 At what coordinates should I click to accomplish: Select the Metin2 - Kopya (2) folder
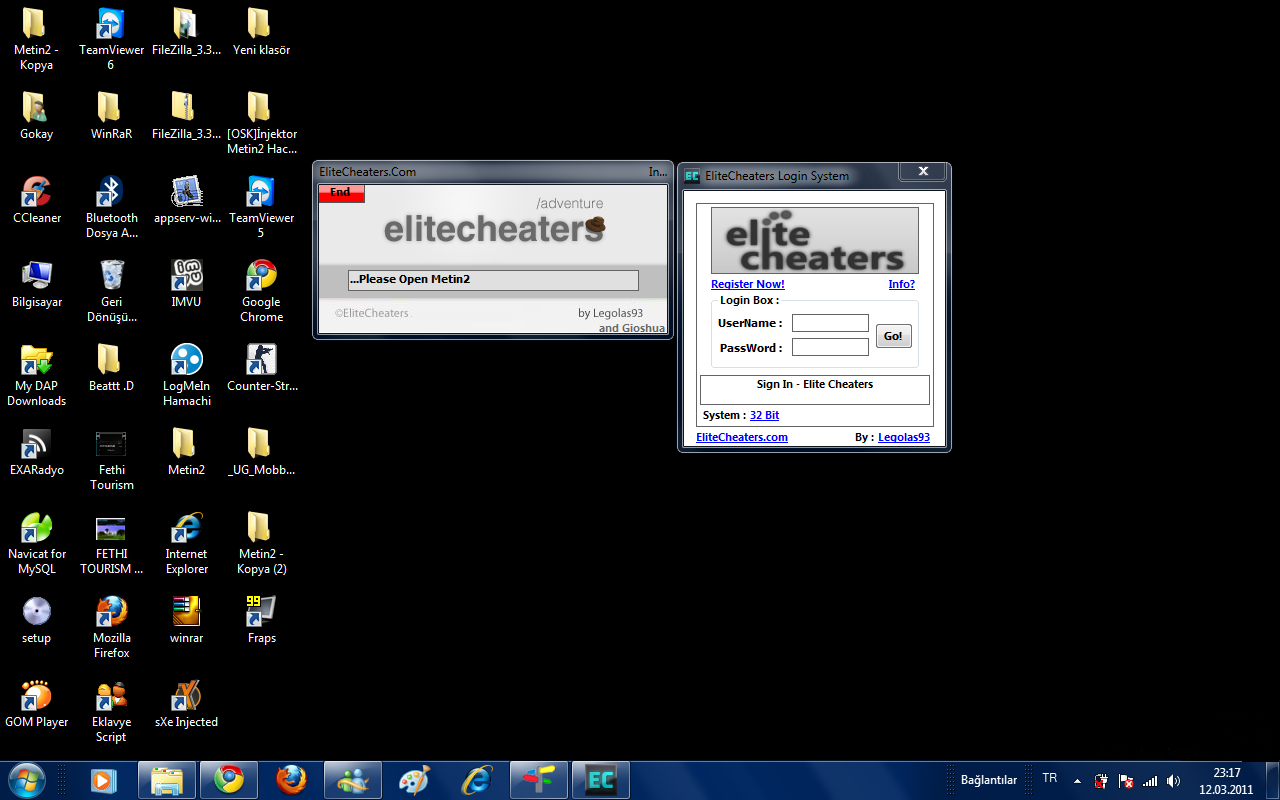[x=261, y=544]
